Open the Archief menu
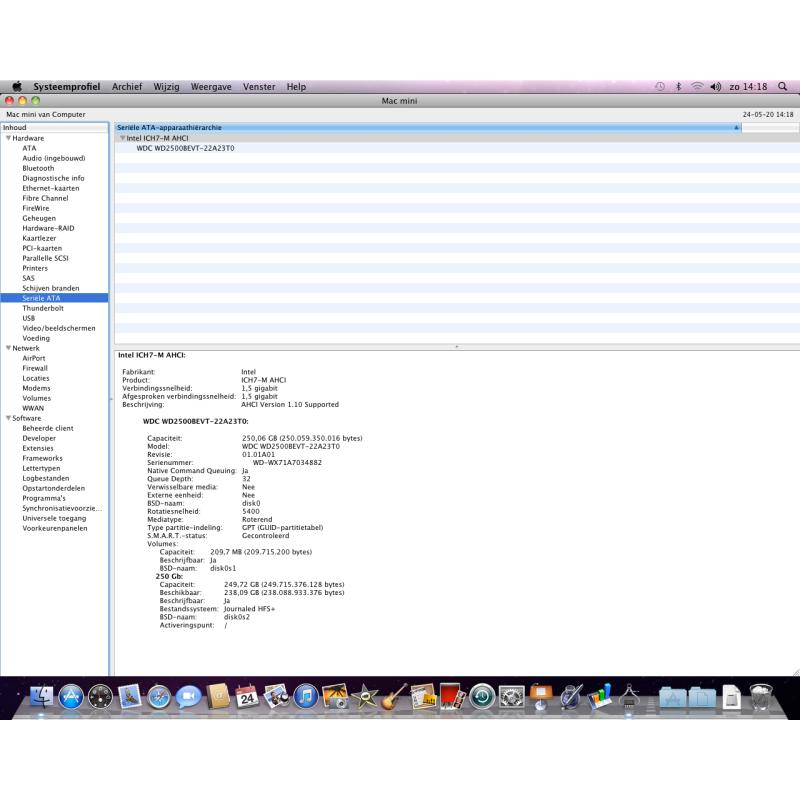Viewport: 800px width, 800px height. pyautogui.click(x=127, y=87)
